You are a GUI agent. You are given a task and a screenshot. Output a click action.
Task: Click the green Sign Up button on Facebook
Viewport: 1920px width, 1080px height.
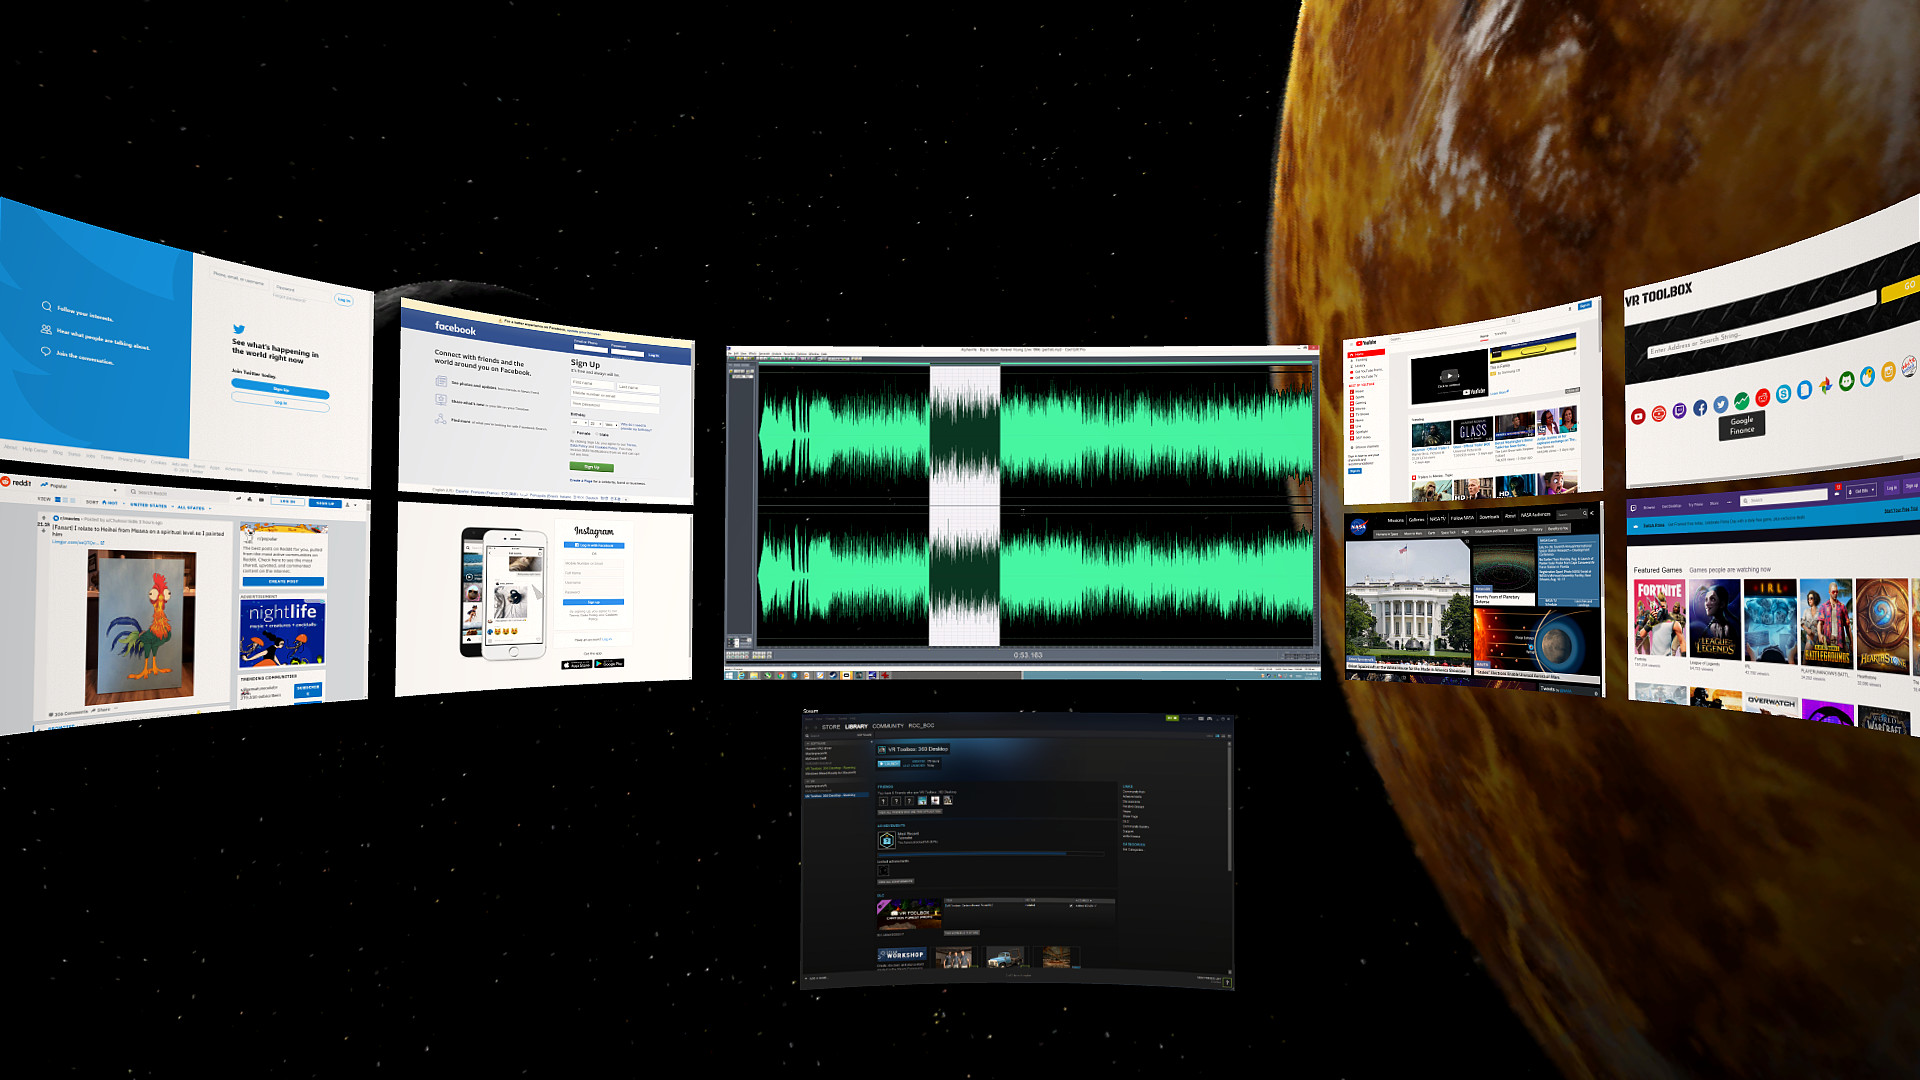592,467
